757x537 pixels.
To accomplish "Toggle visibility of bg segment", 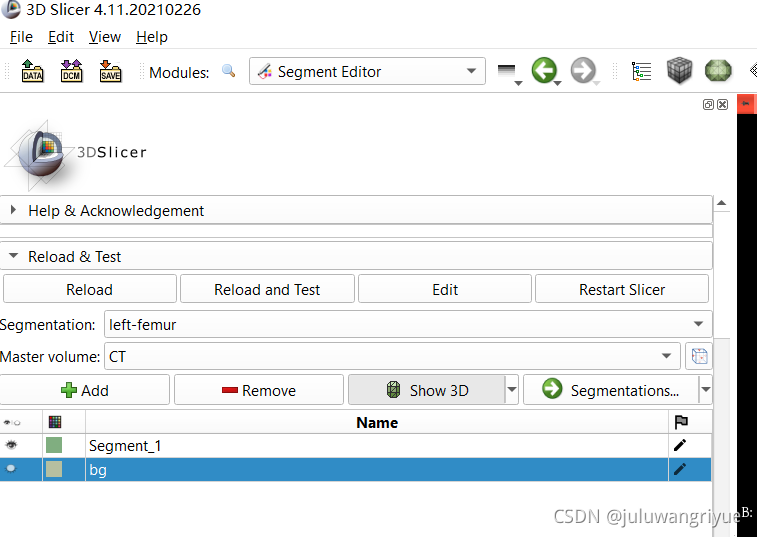I will coord(11,468).
